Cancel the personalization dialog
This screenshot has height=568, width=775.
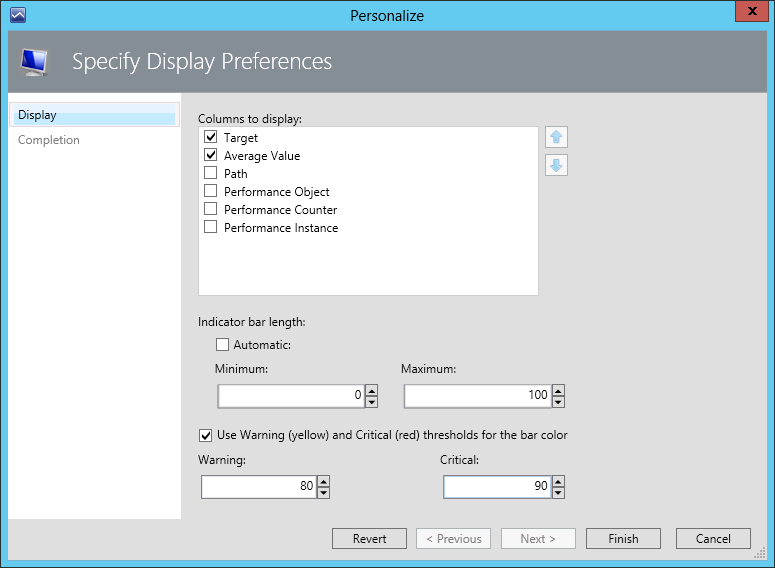point(713,538)
